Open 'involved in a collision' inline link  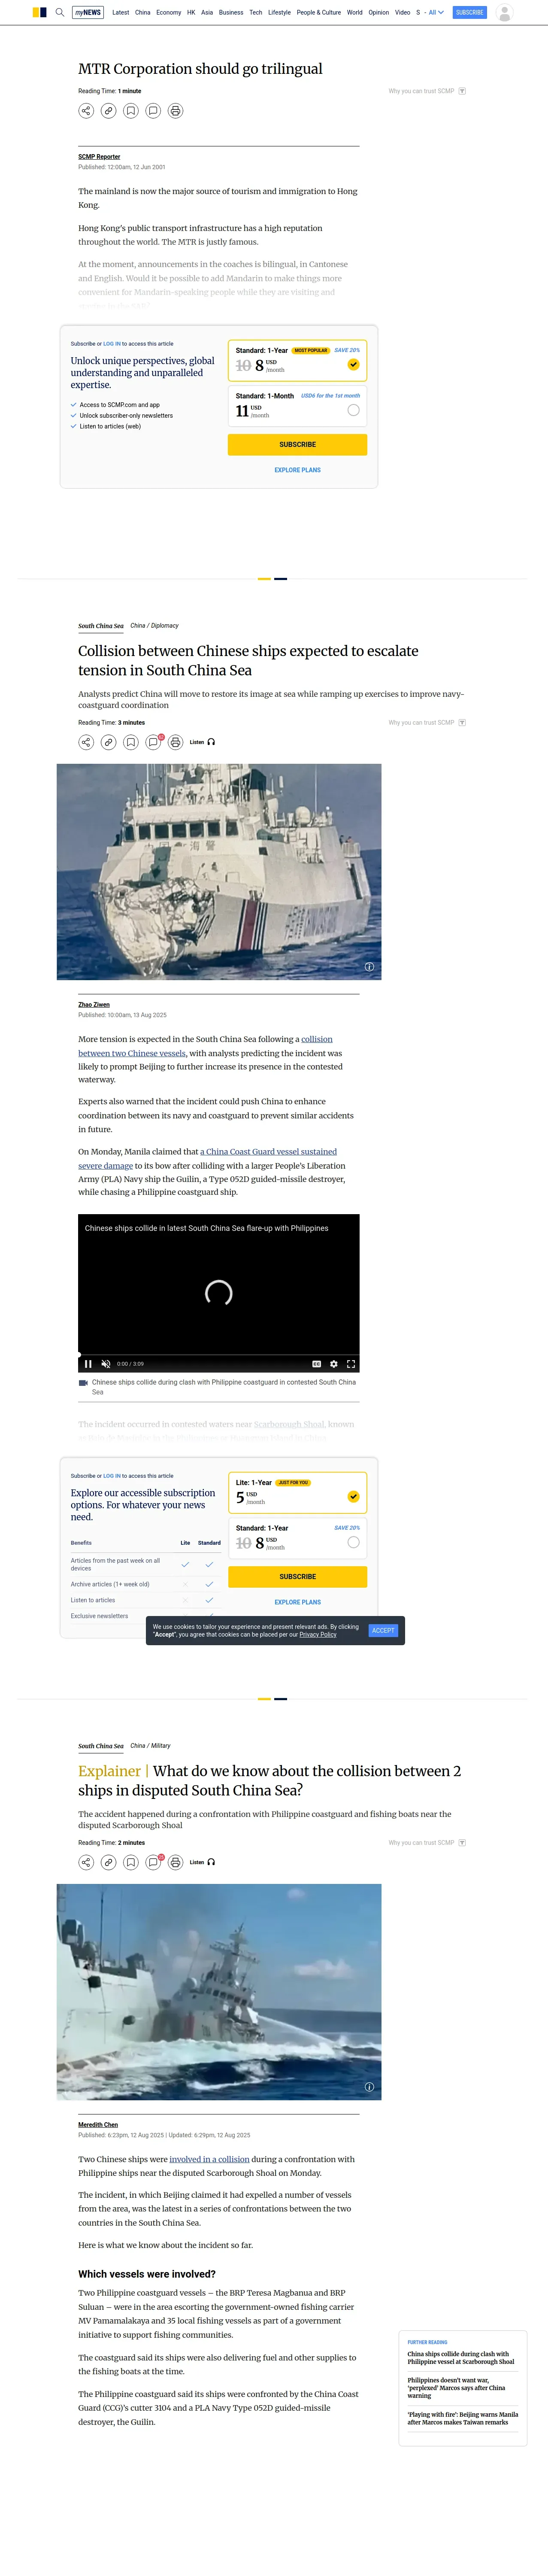(x=209, y=2159)
